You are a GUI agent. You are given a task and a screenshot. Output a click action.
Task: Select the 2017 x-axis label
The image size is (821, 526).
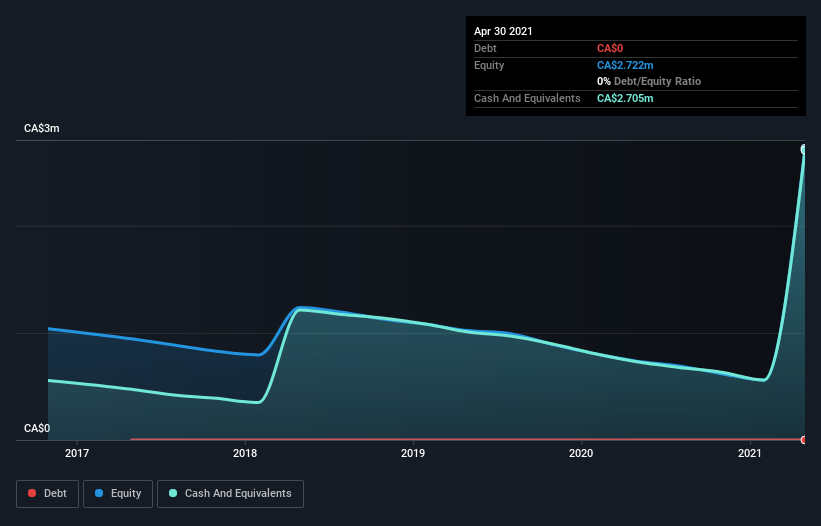(x=77, y=453)
